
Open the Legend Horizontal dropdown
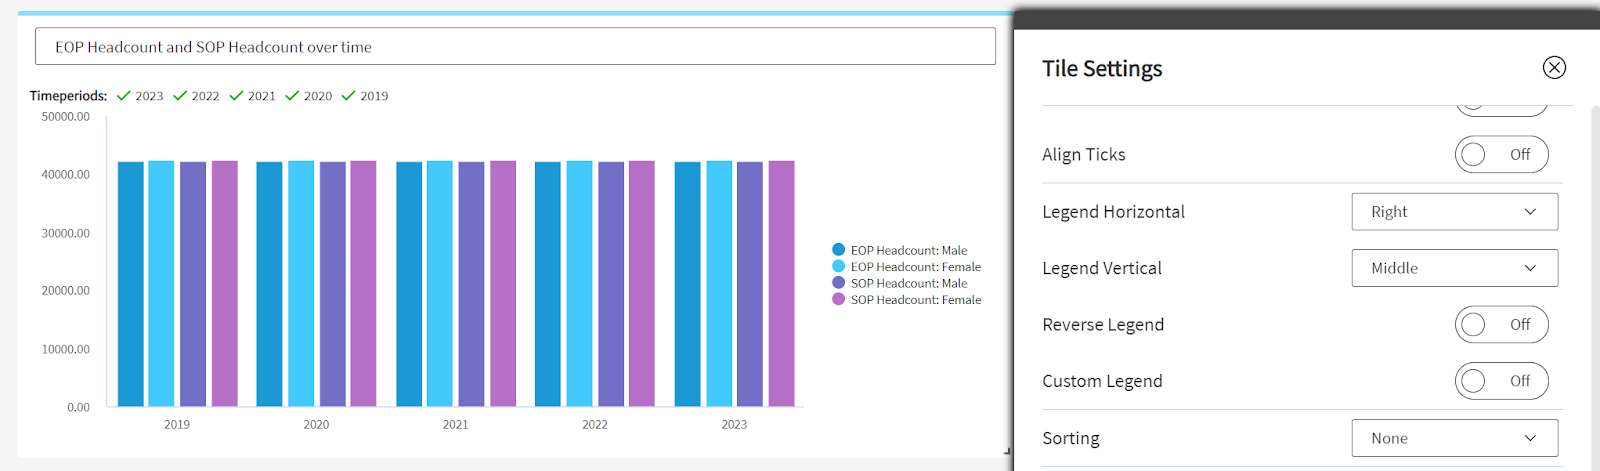click(x=1454, y=212)
